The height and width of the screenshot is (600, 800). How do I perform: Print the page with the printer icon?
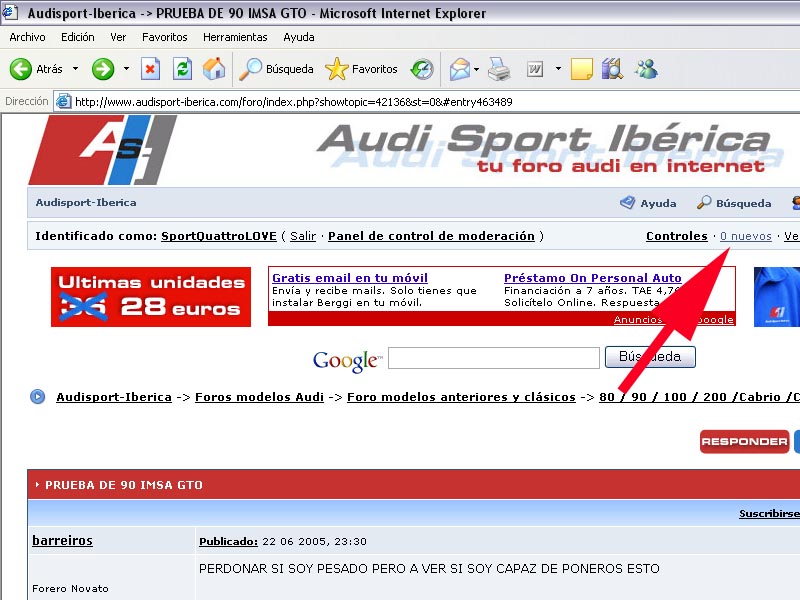click(499, 69)
